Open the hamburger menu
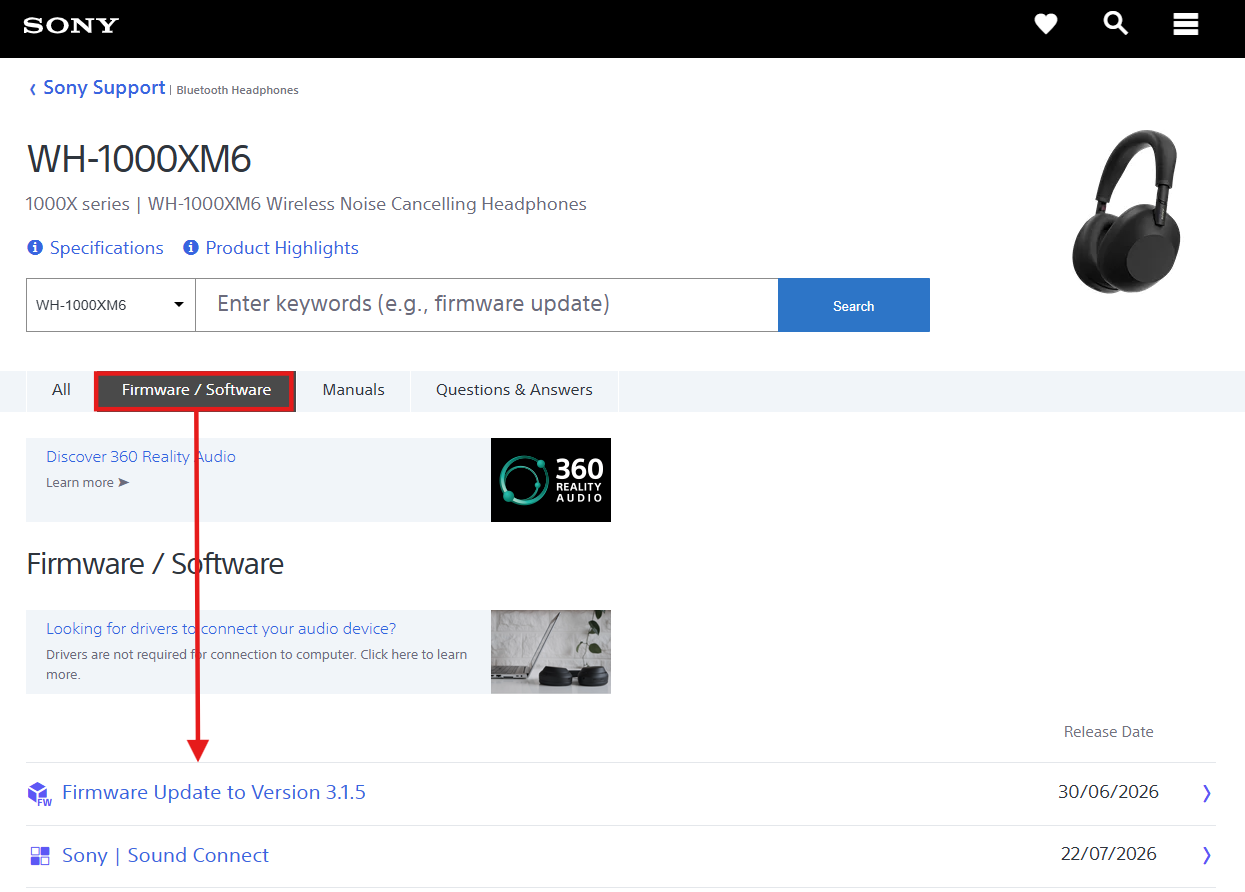Viewport: 1245px width, 892px height. (x=1186, y=24)
